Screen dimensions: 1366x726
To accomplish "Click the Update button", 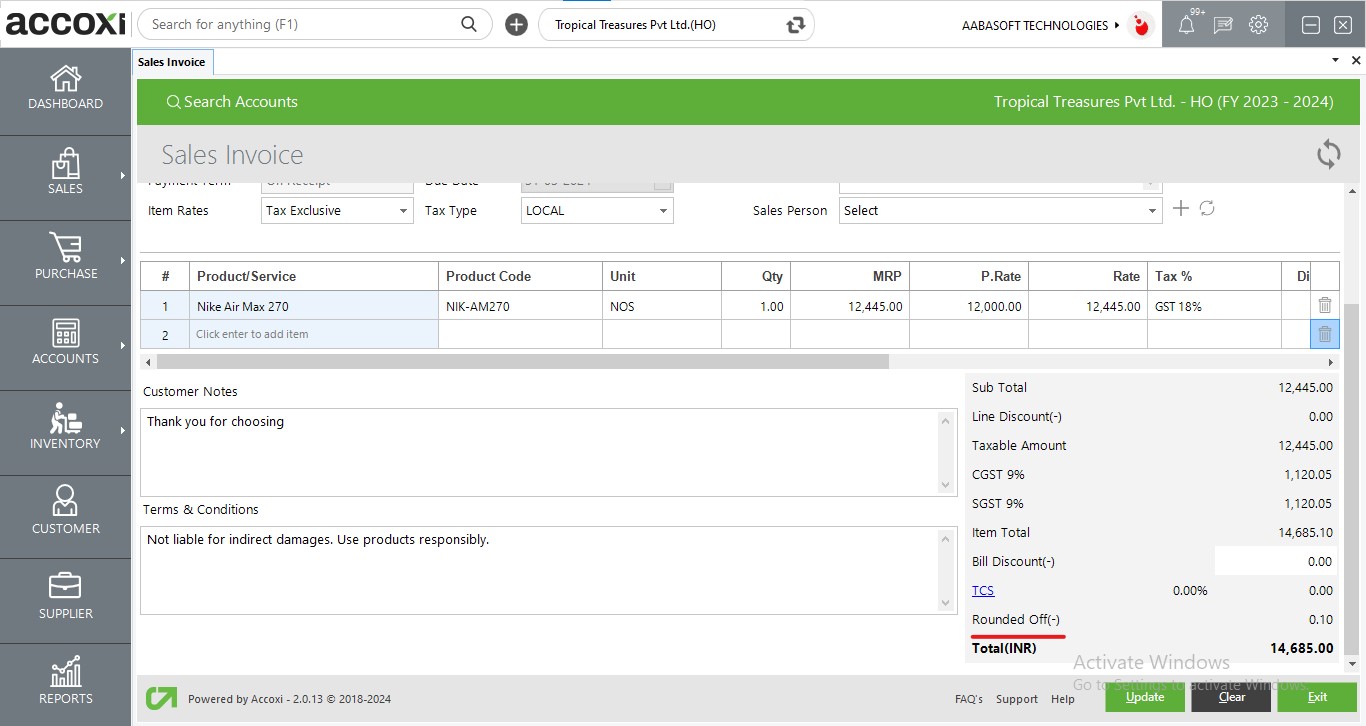I will click(x=1145, y=697).
